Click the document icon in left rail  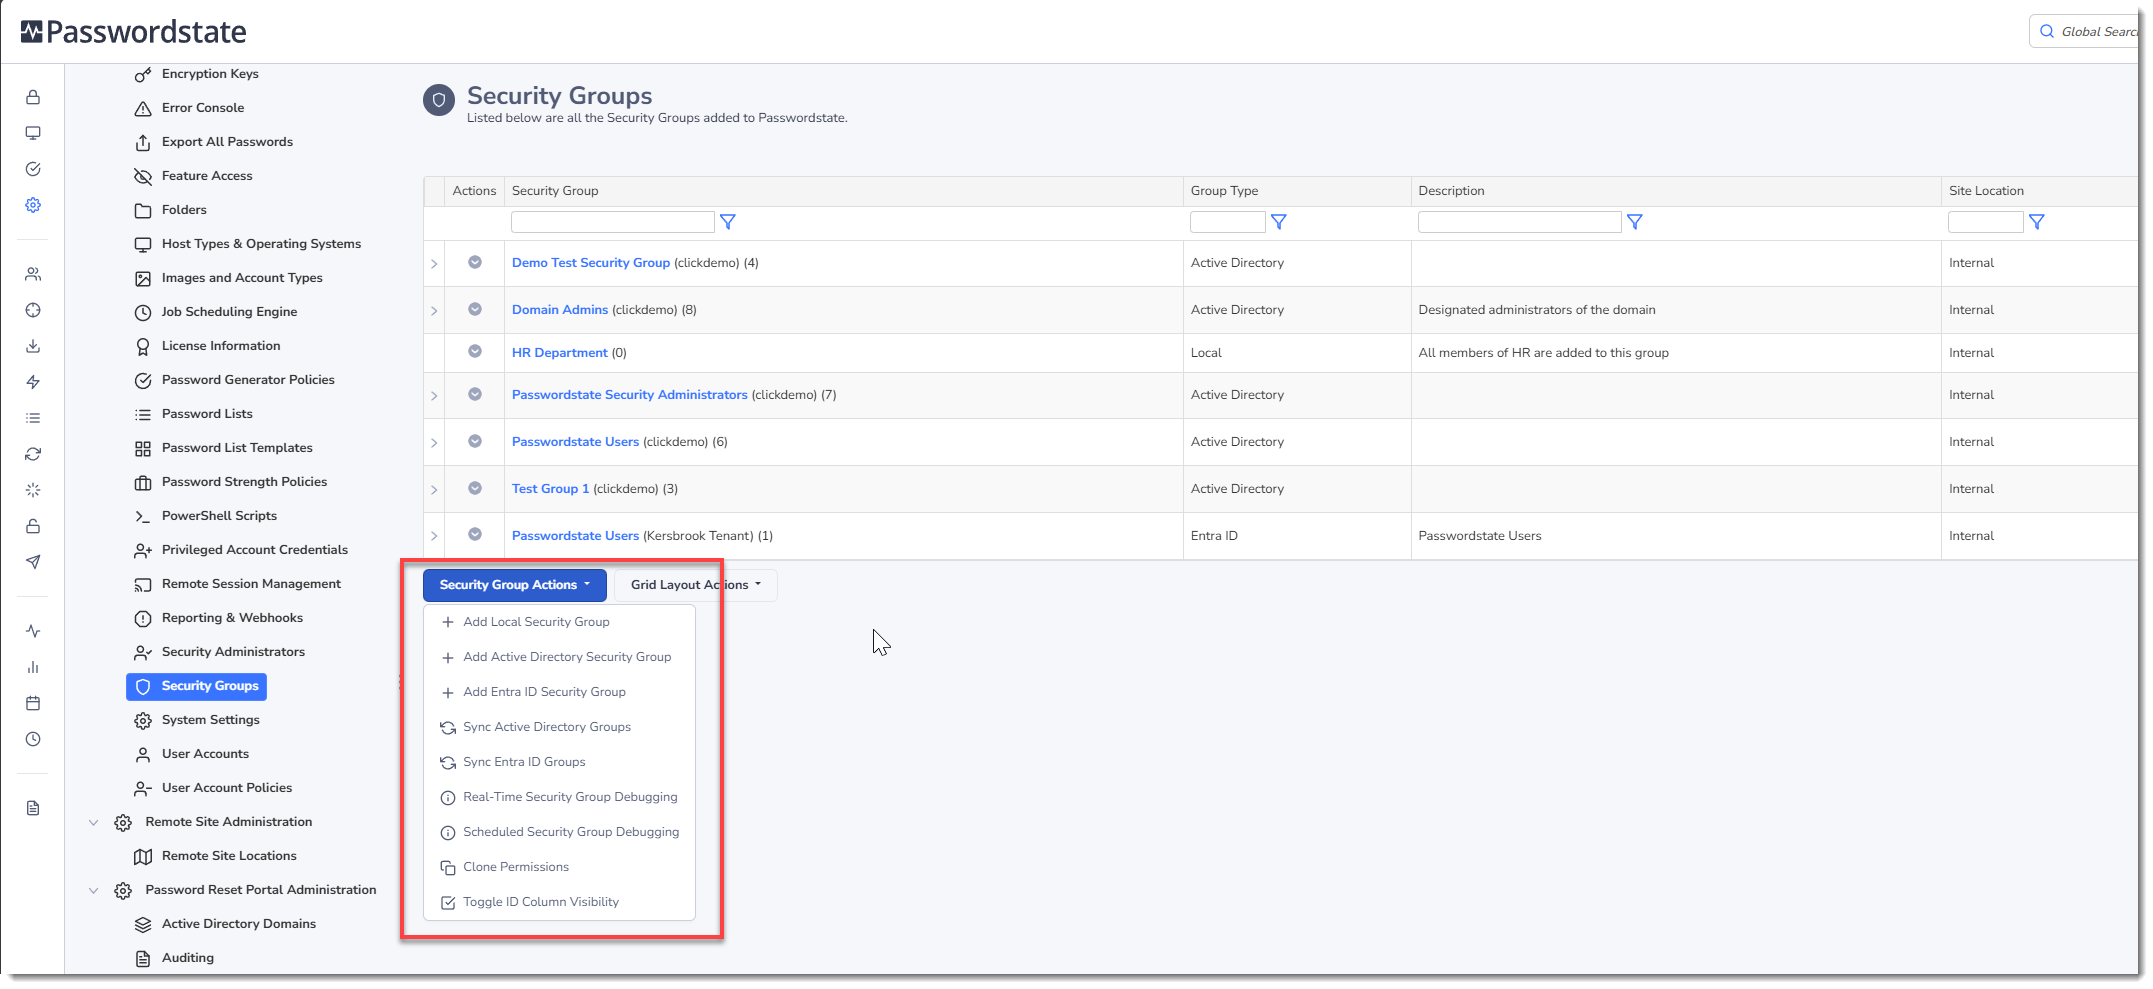[33, 808]
